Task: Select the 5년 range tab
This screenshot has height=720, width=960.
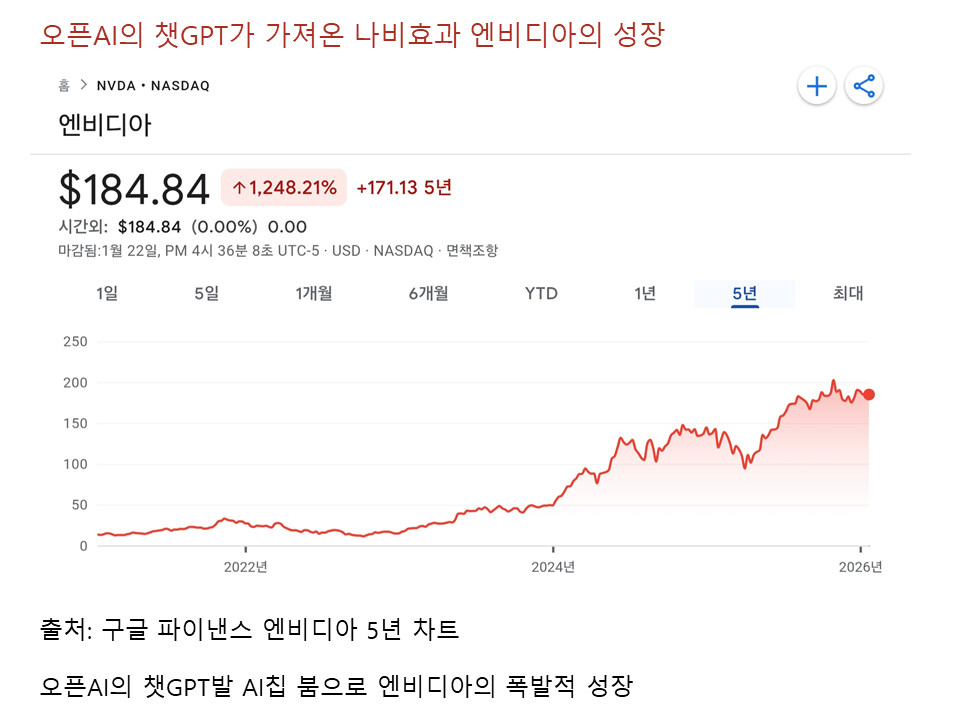Action: [745, 293]
